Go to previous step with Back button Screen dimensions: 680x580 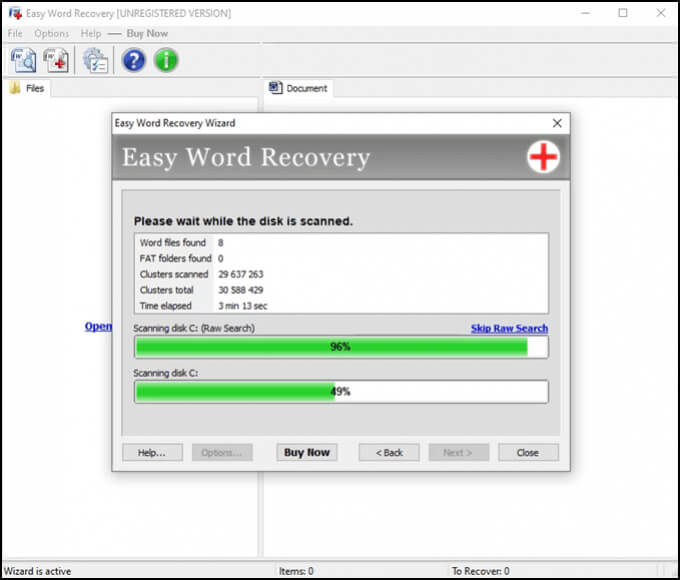coord(388,452)
